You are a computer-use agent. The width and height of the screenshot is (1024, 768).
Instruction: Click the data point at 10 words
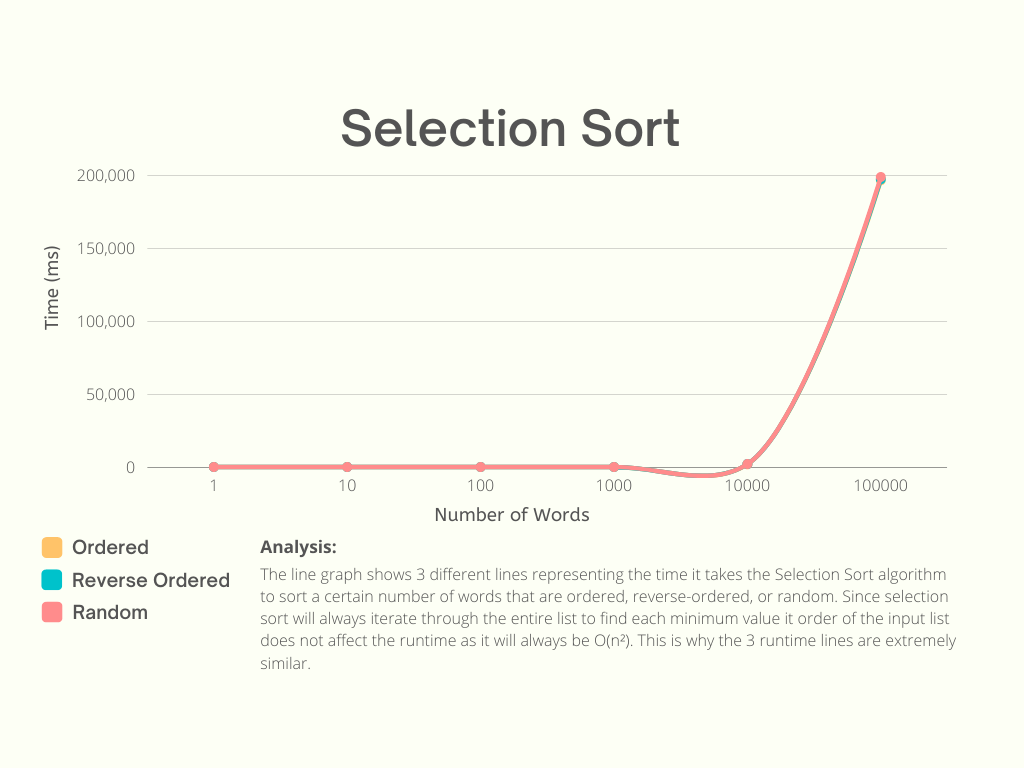click(347, 467)
